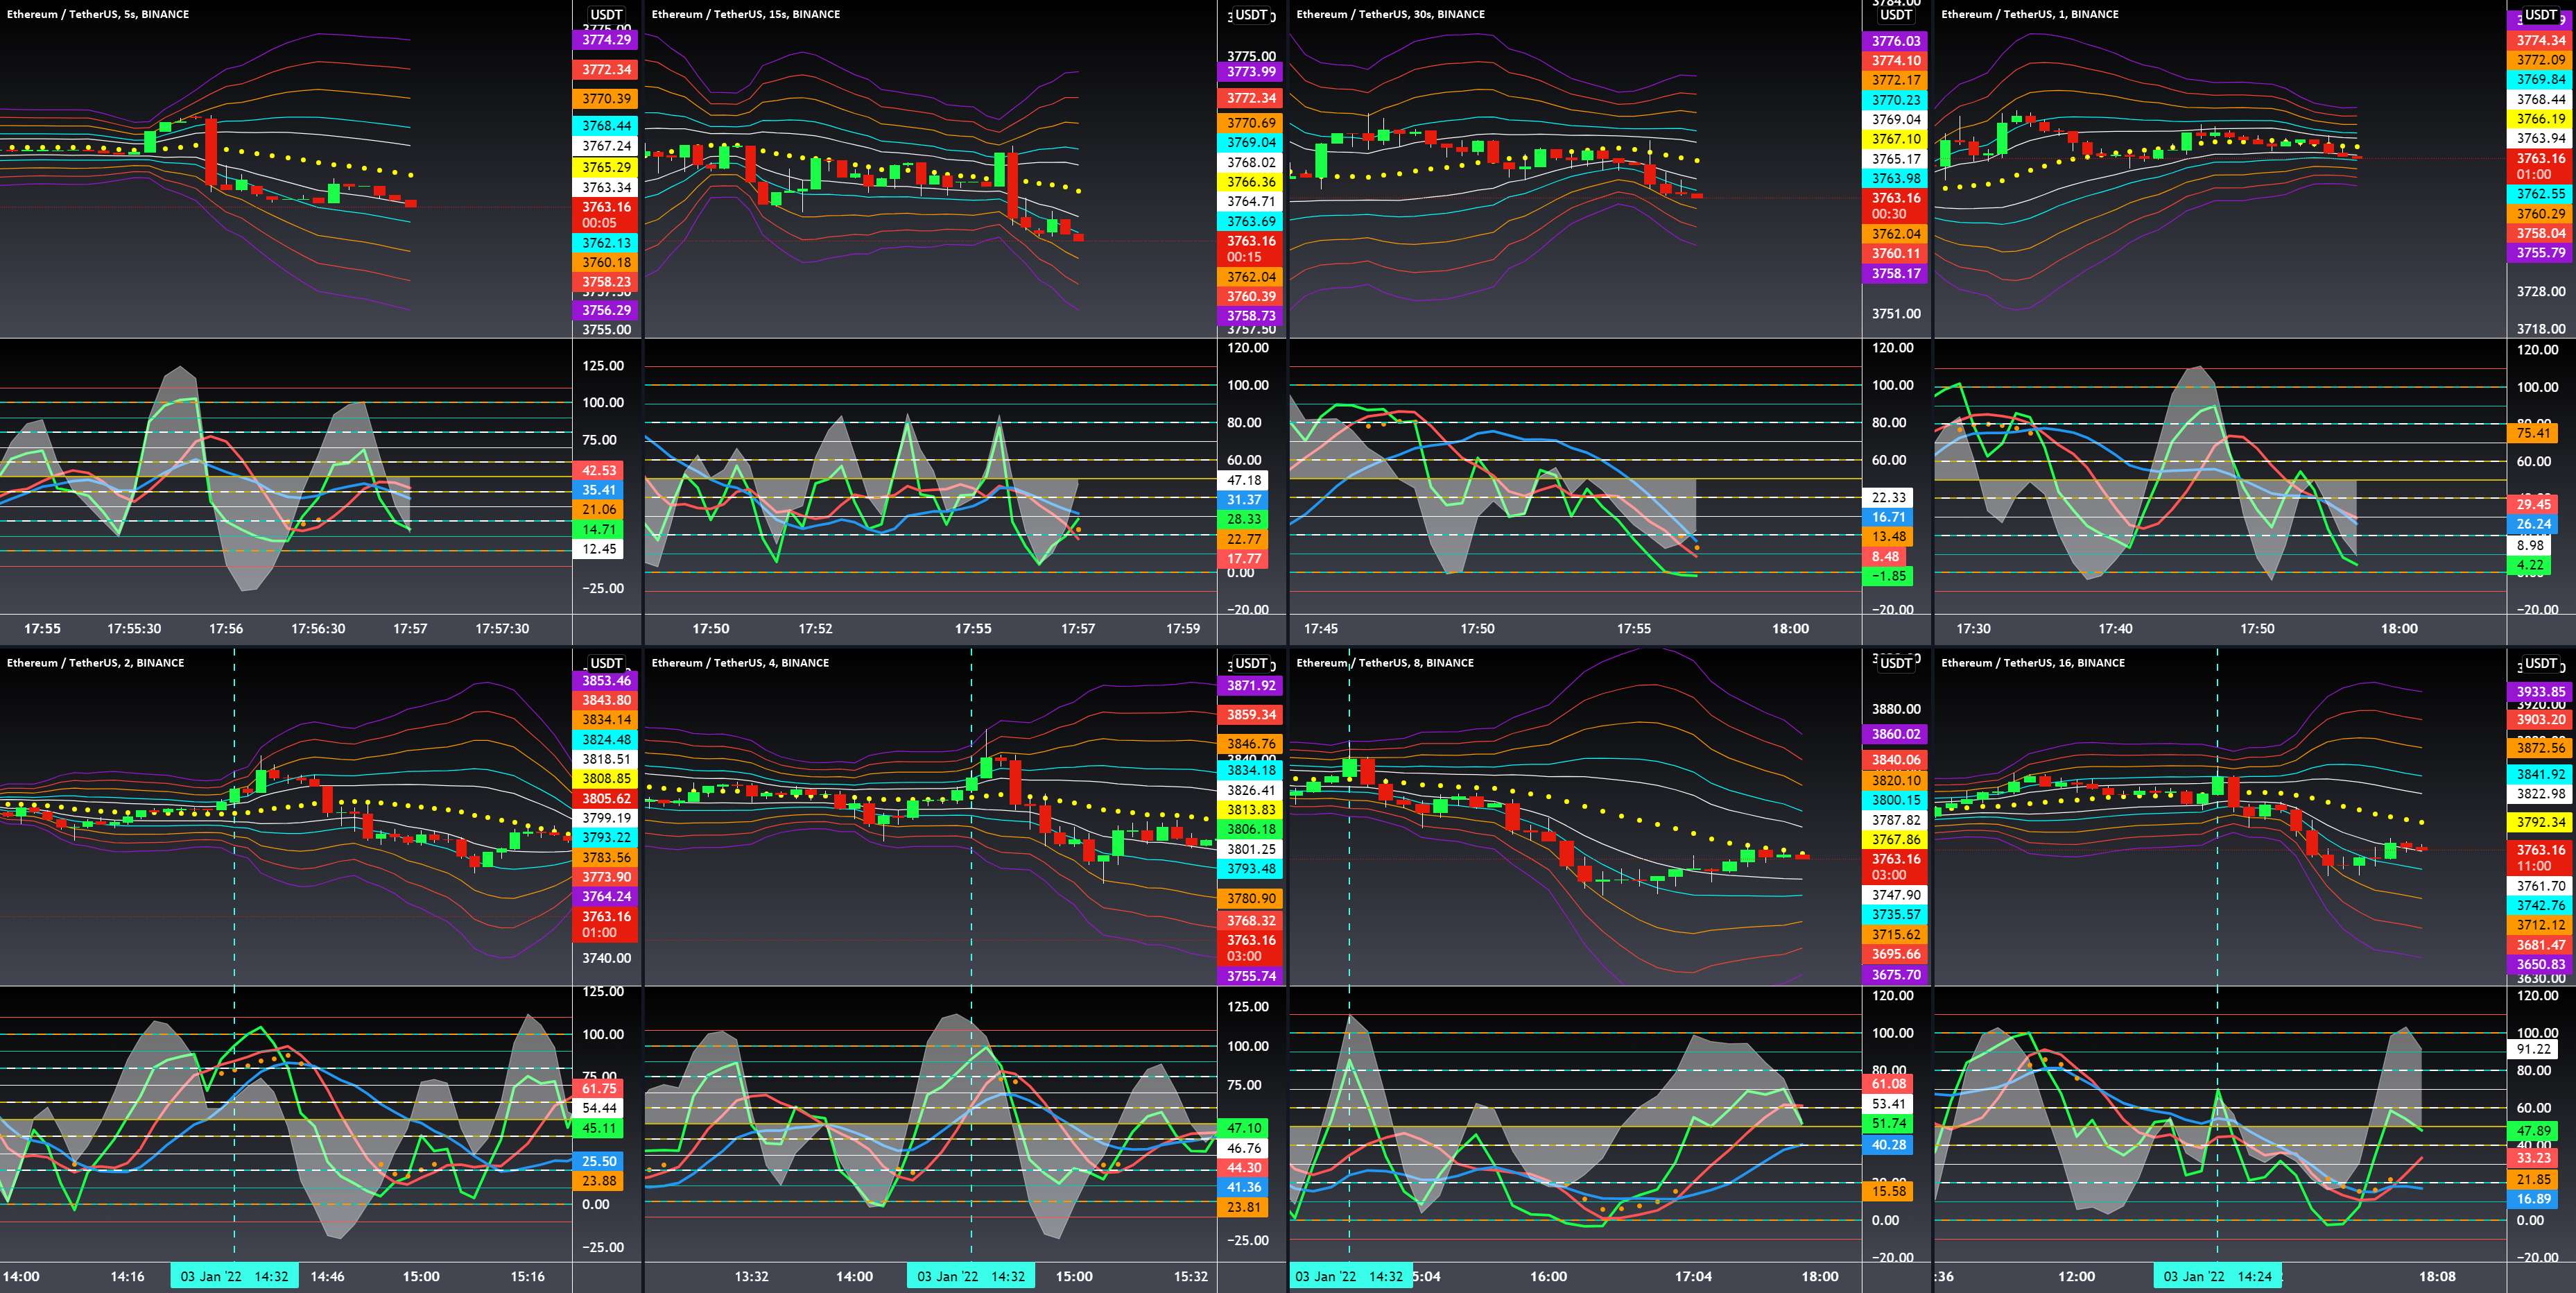Screen dimensions: 2576x1293
Task: Click the 17:04 time axis label
Action: click(1693, 1276)
